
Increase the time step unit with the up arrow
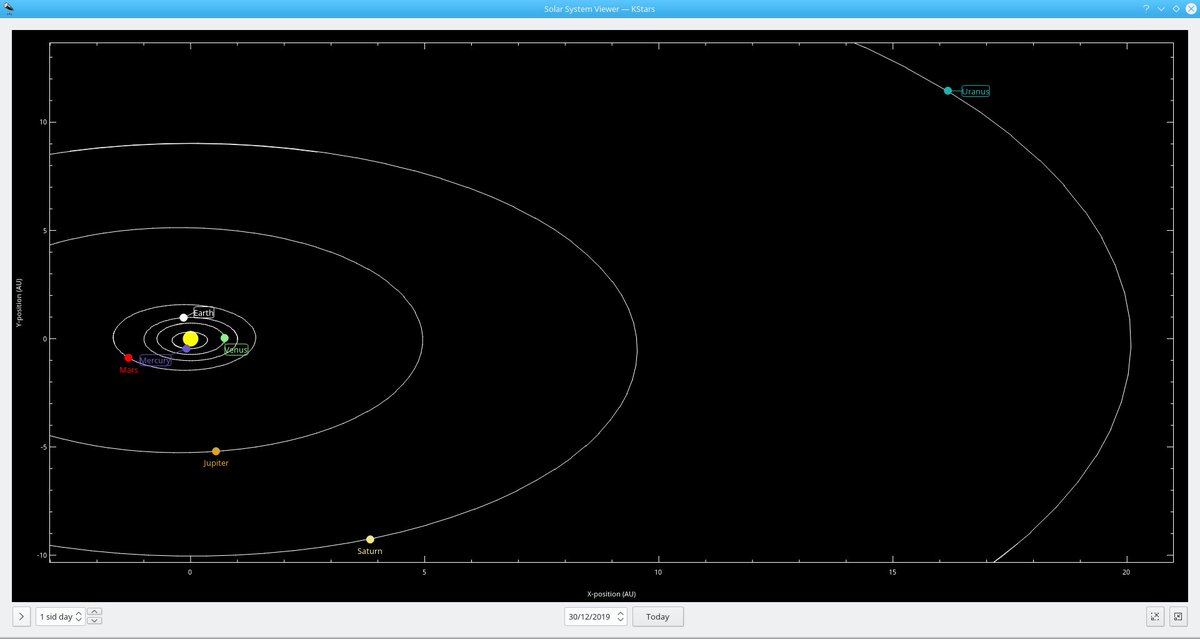pos(94,612)
